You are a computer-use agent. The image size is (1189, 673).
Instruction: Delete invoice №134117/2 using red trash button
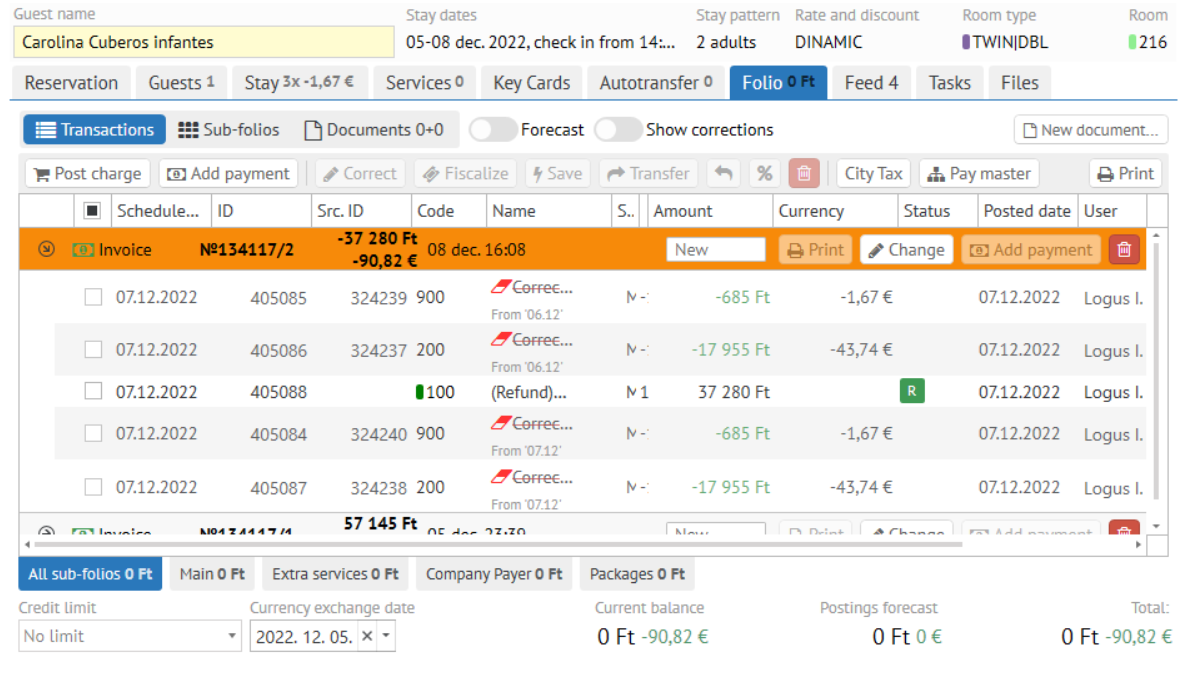tap(1124, 250)
